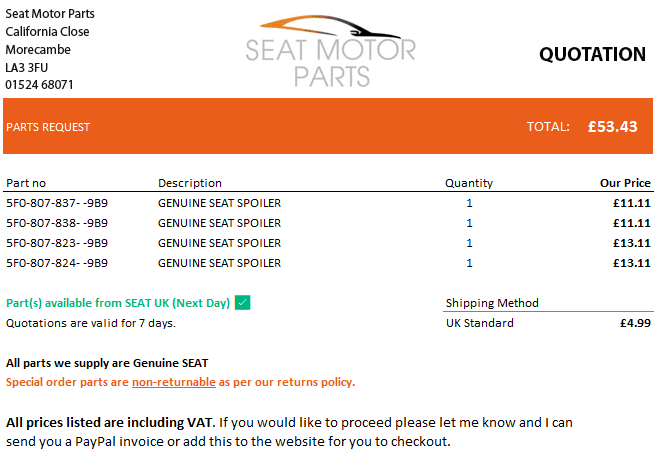Click the £4.99 shipping price
This screenshot has width=665, height=467.
tap(636, 323)
